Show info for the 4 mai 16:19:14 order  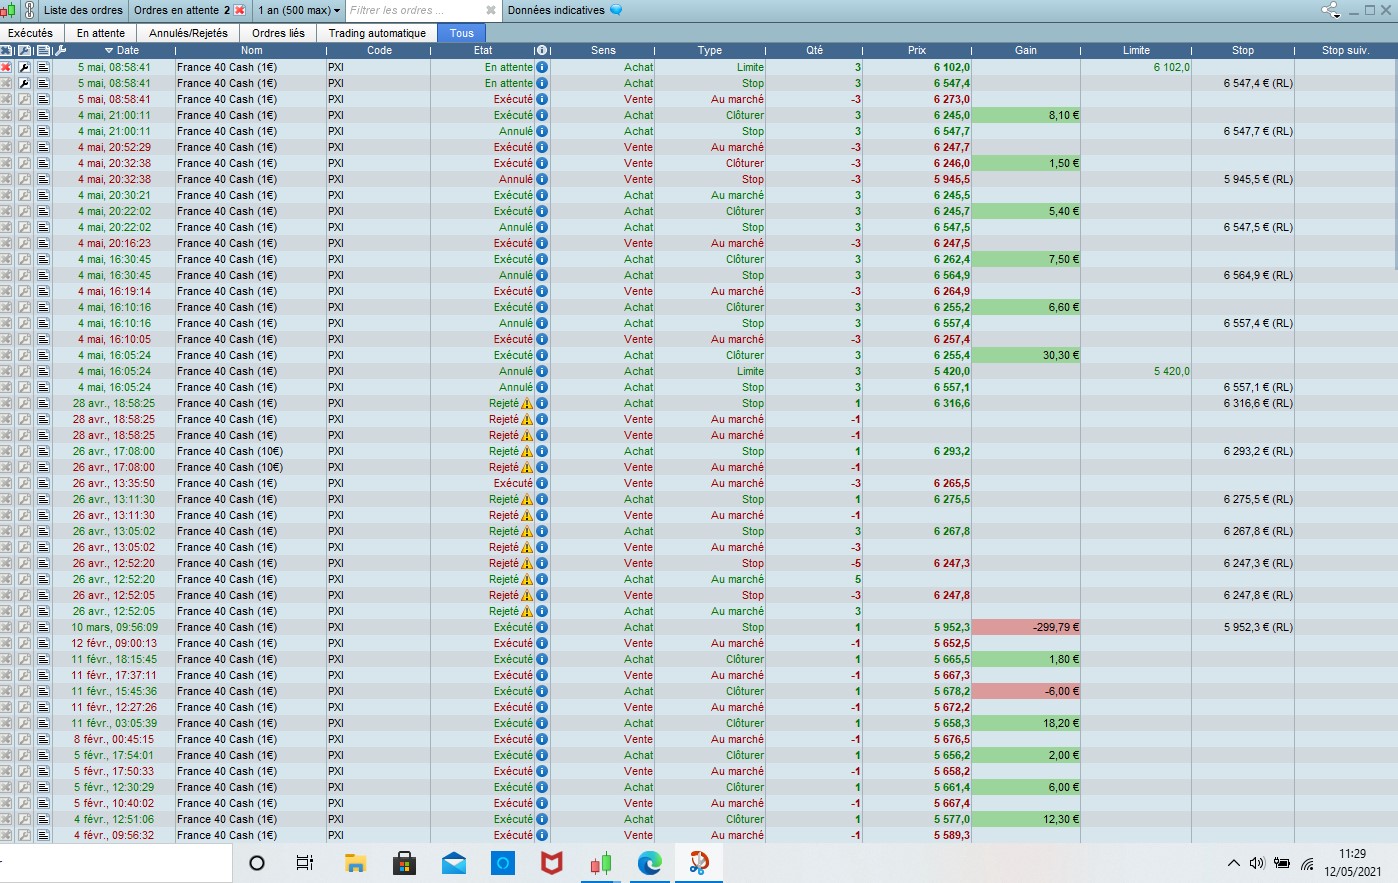[x=542, y=291]
